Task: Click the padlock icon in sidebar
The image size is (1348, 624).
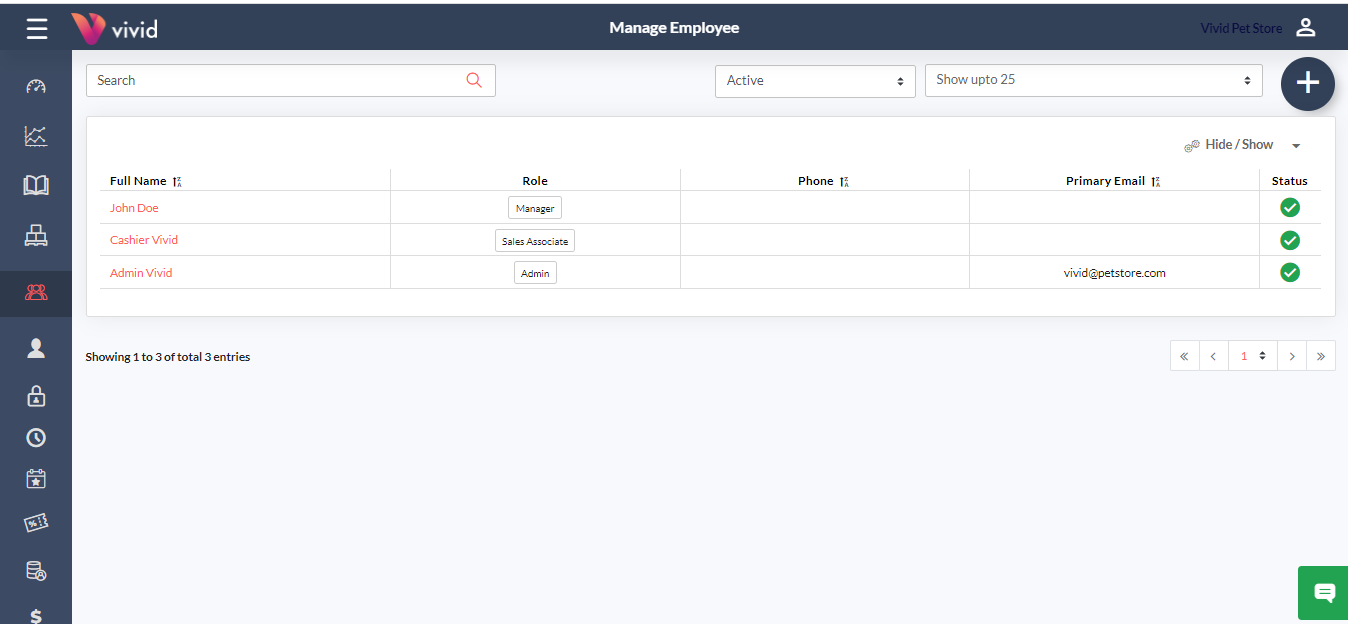Action: click(x=36, y=396)
